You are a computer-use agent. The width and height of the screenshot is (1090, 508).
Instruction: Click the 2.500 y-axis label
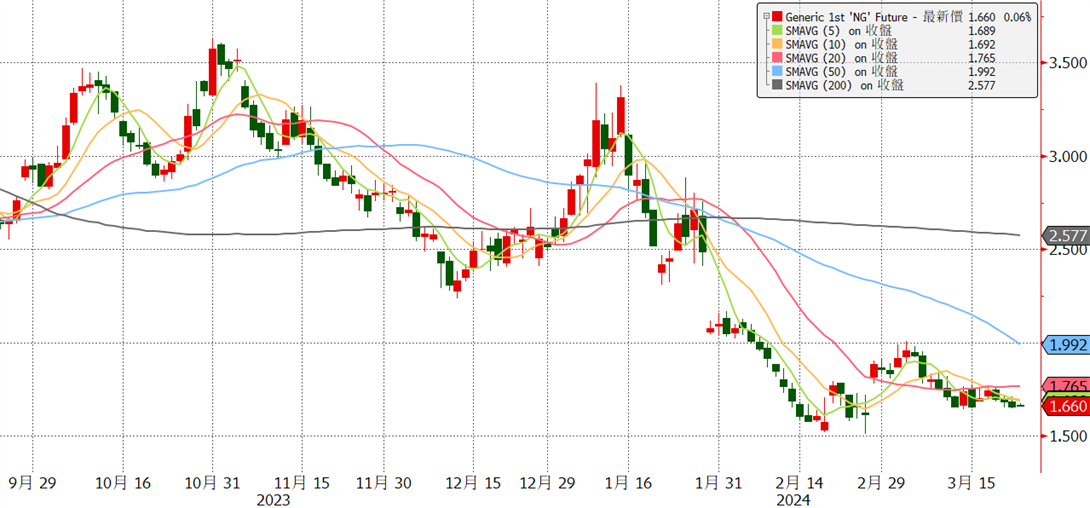pyautogui.click(x=1067, y=249)
